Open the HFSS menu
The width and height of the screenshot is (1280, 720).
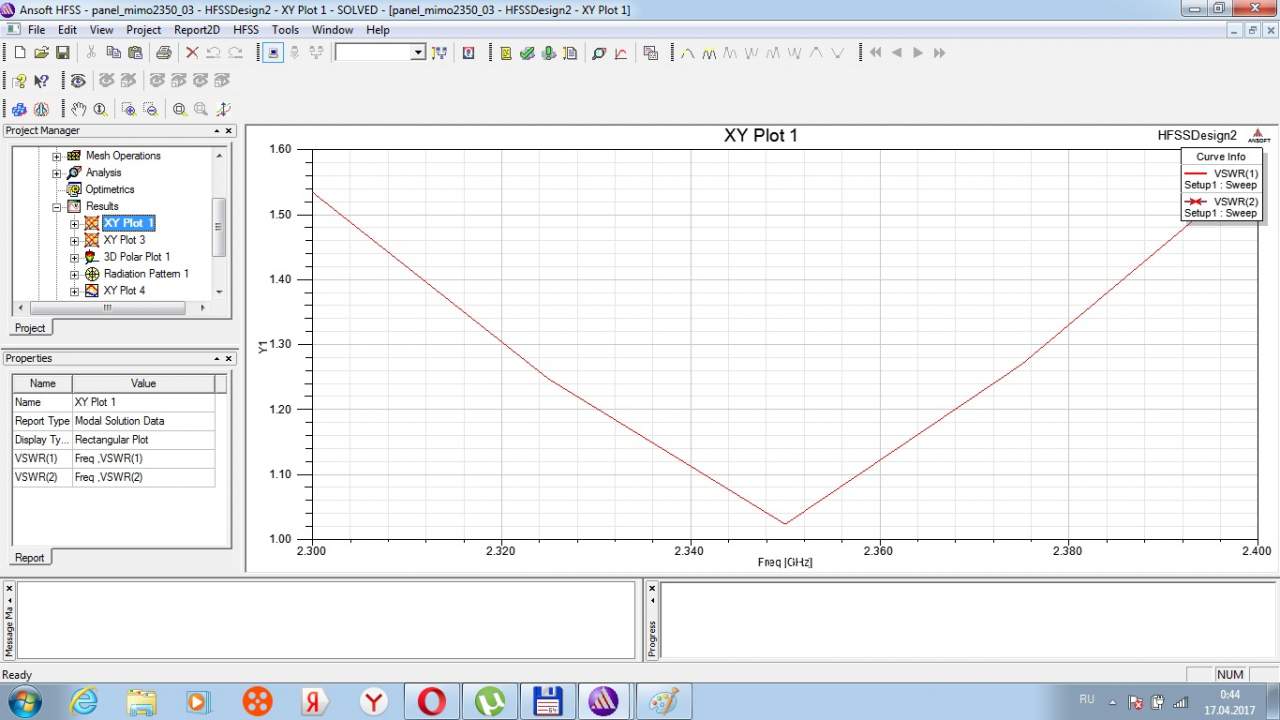tap(245, 30)
